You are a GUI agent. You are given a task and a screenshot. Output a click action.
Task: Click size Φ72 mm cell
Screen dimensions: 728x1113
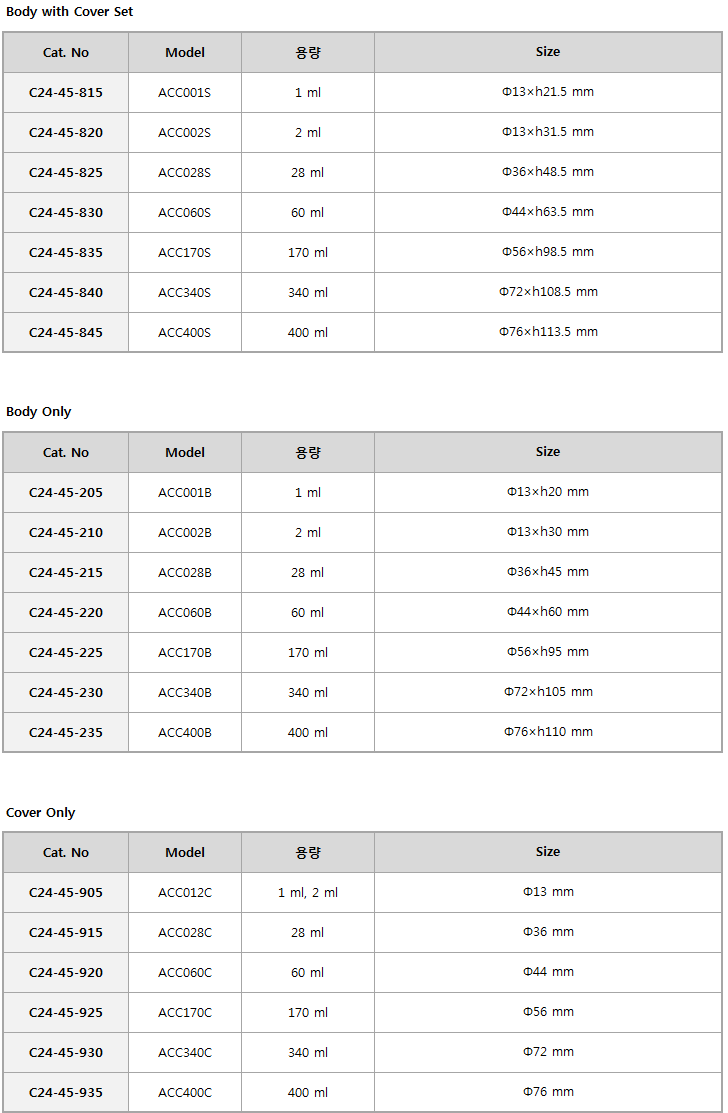click(x=548, y=1052)
